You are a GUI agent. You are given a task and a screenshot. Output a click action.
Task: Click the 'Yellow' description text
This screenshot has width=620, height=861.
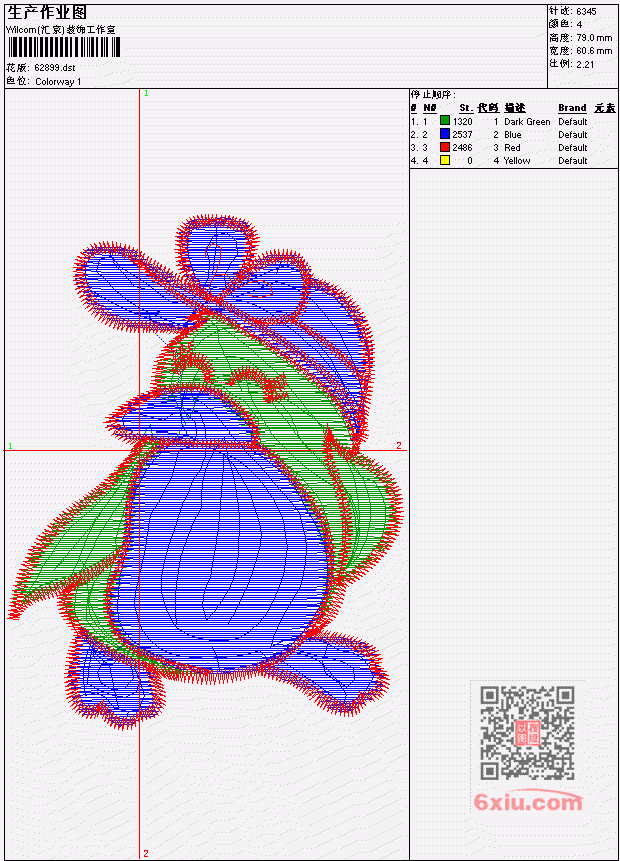click(x=517, y=161)
